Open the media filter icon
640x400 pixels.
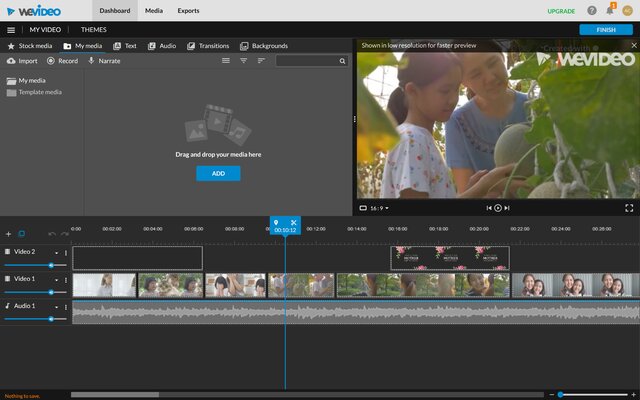click(244, 61)
